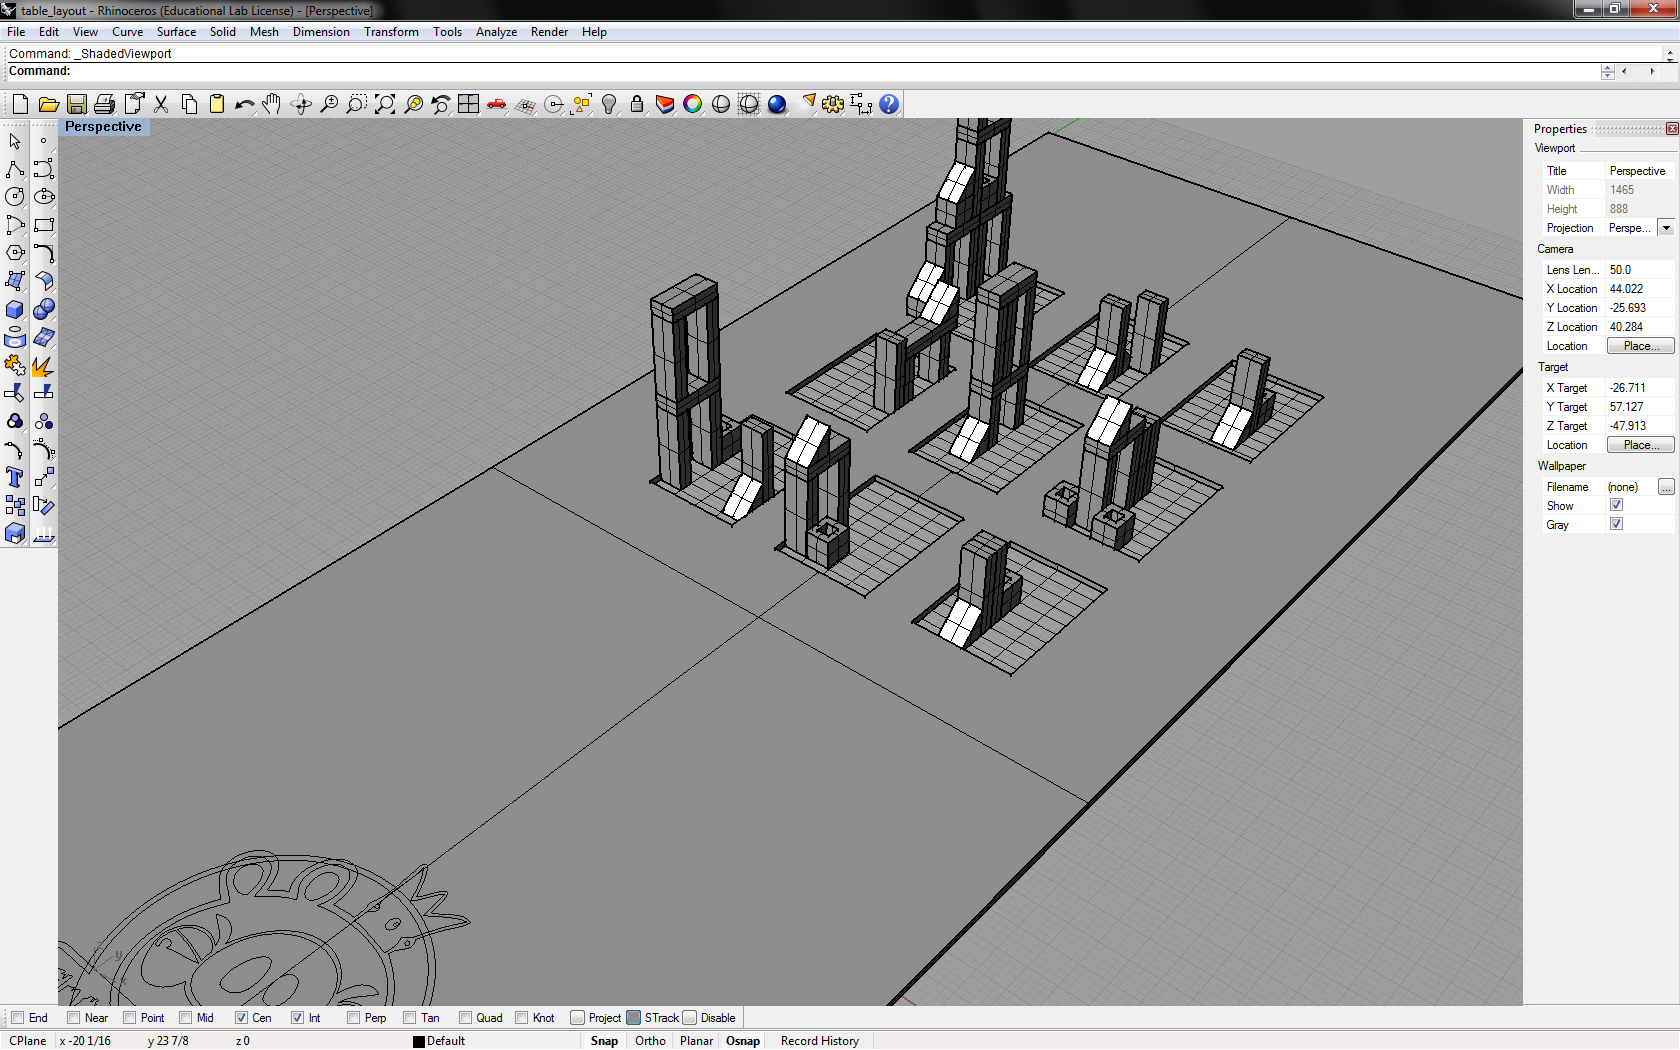
Task: Click the padlock Lock objects icon
Action: point(637,104)
